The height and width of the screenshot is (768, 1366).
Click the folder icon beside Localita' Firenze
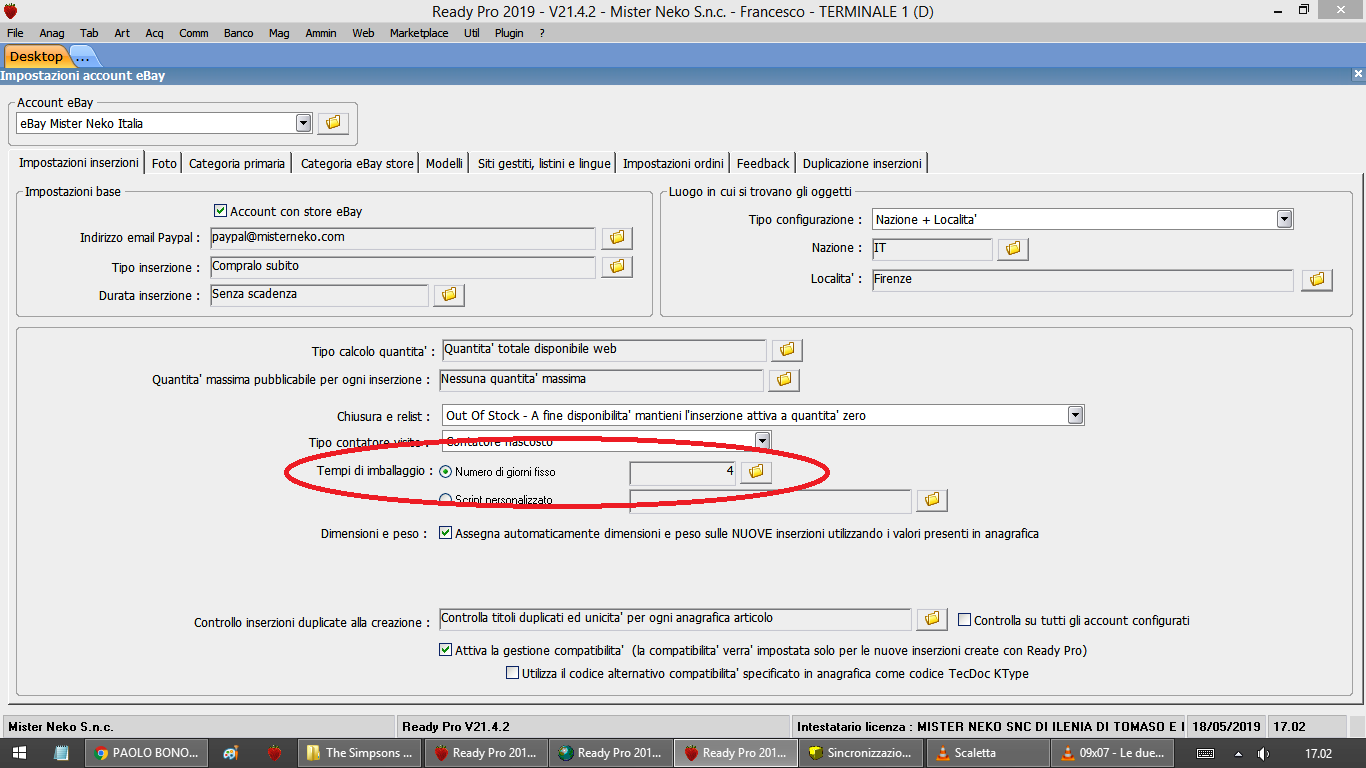coord(1317,280)
